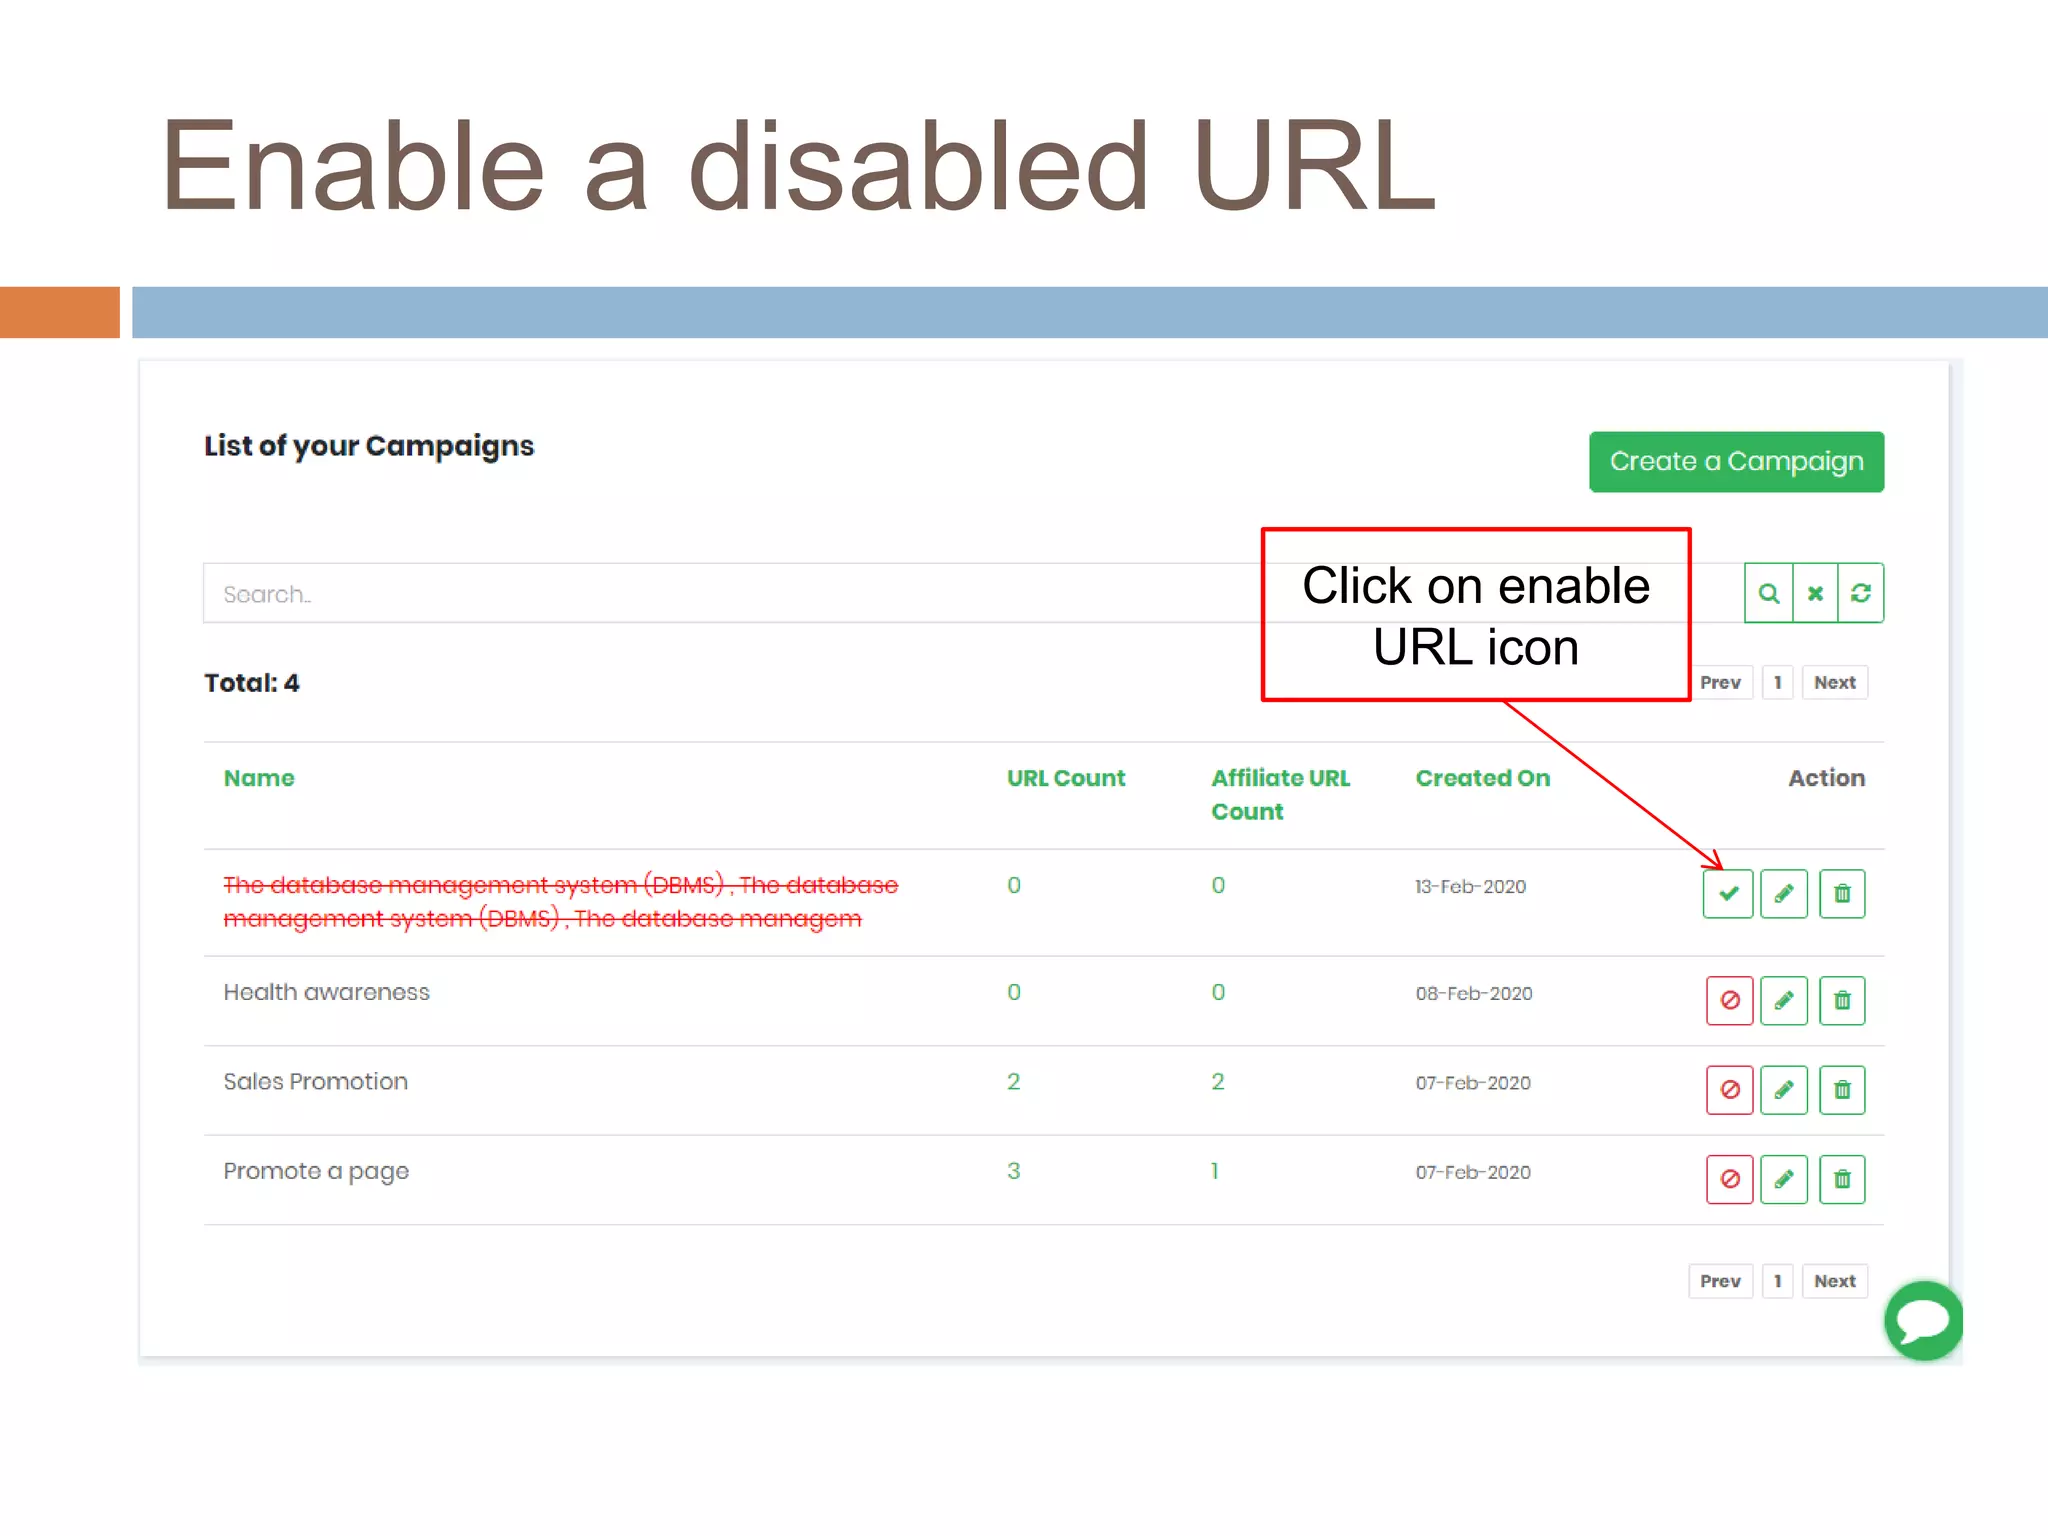Click the top Next pagination button

pos(1835,683)
